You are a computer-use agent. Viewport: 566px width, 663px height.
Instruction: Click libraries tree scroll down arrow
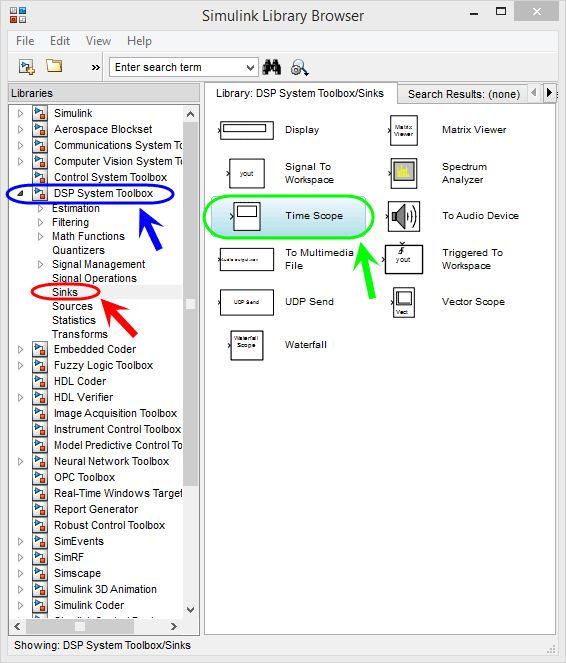(191, 609)
